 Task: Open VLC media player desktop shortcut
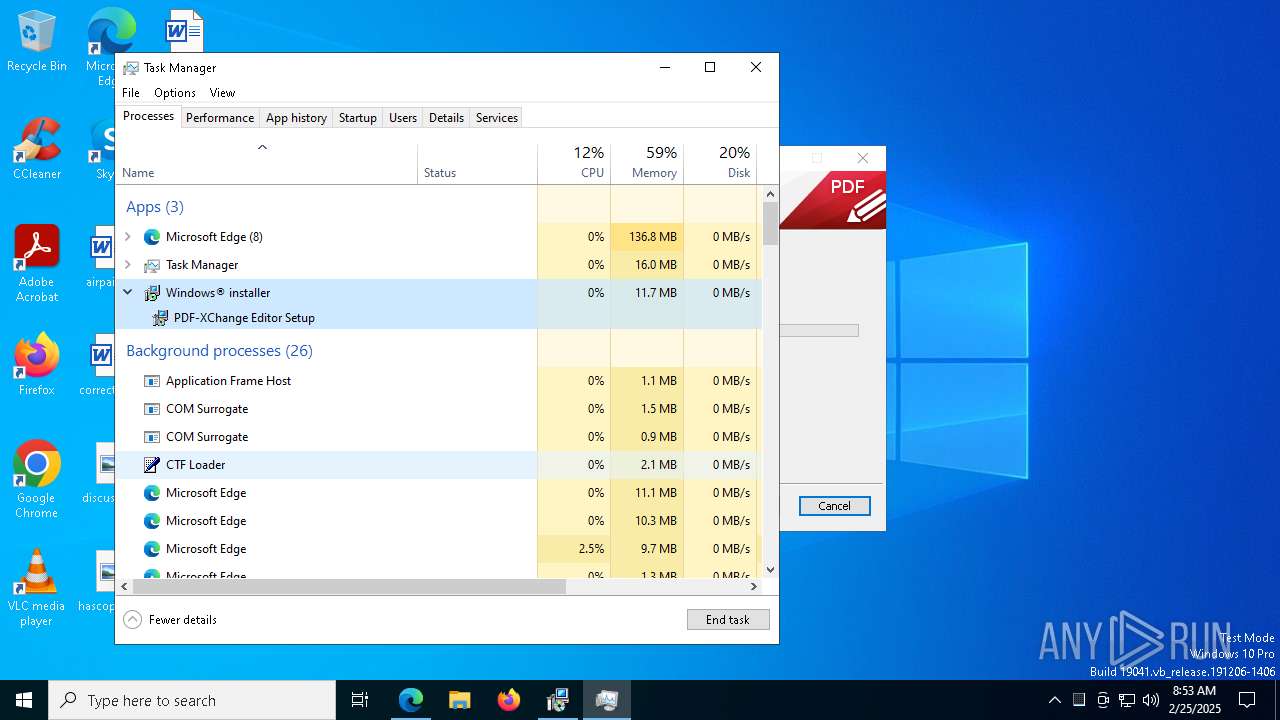coord(37,588)
